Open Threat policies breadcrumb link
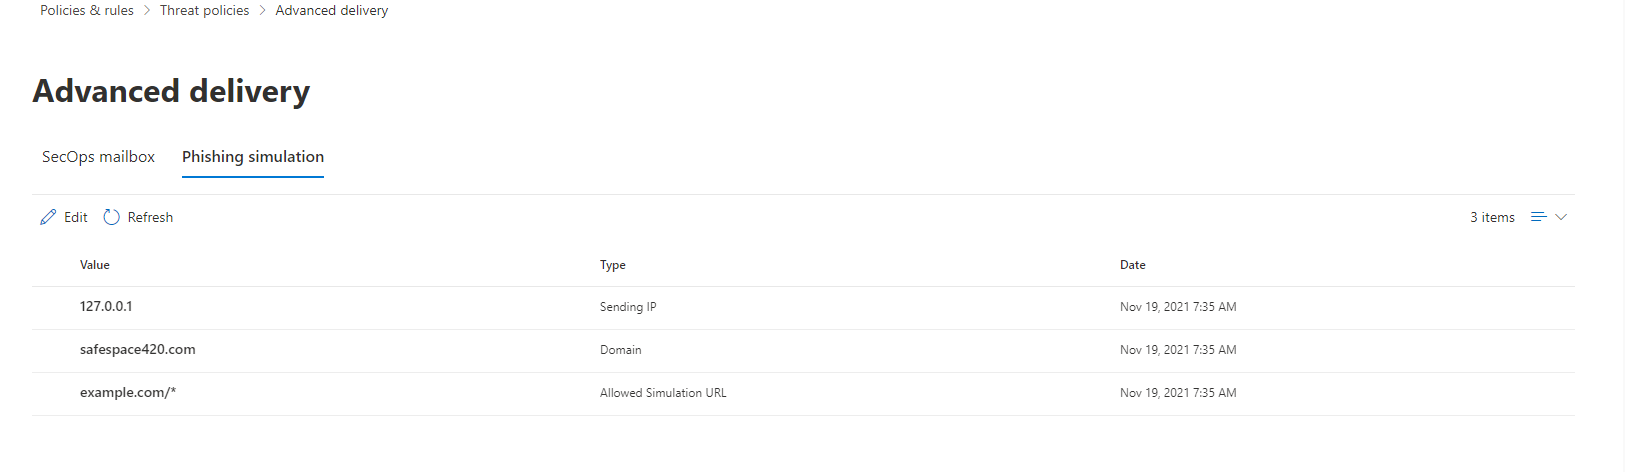The height and width of the screenshot is (472, 1625). [x=205, y=10]
